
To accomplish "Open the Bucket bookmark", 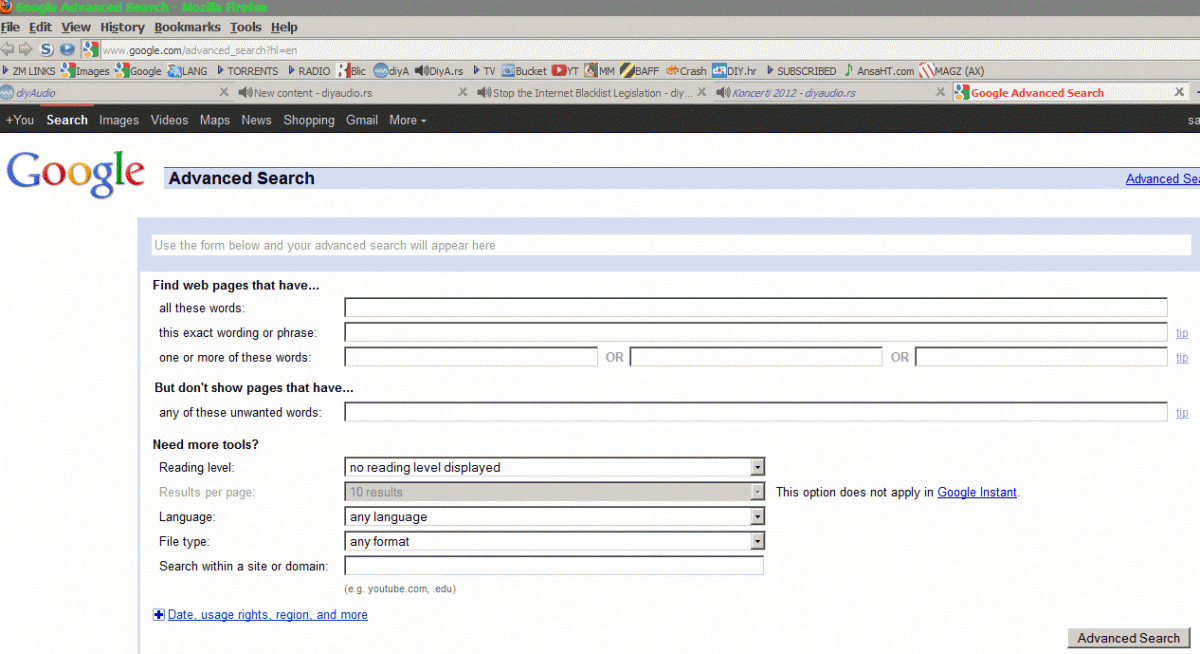I will pyautogui.click(x=524, y=71).
